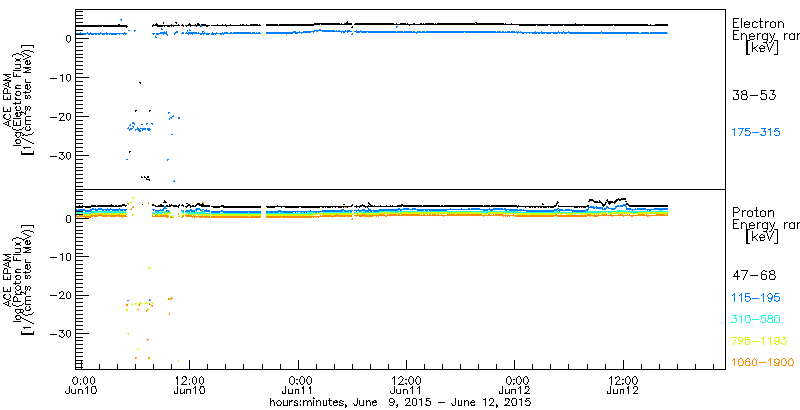Click the [keV] unit under Proton heading
This screenshot has width=800, height=410.
[762, 237]
